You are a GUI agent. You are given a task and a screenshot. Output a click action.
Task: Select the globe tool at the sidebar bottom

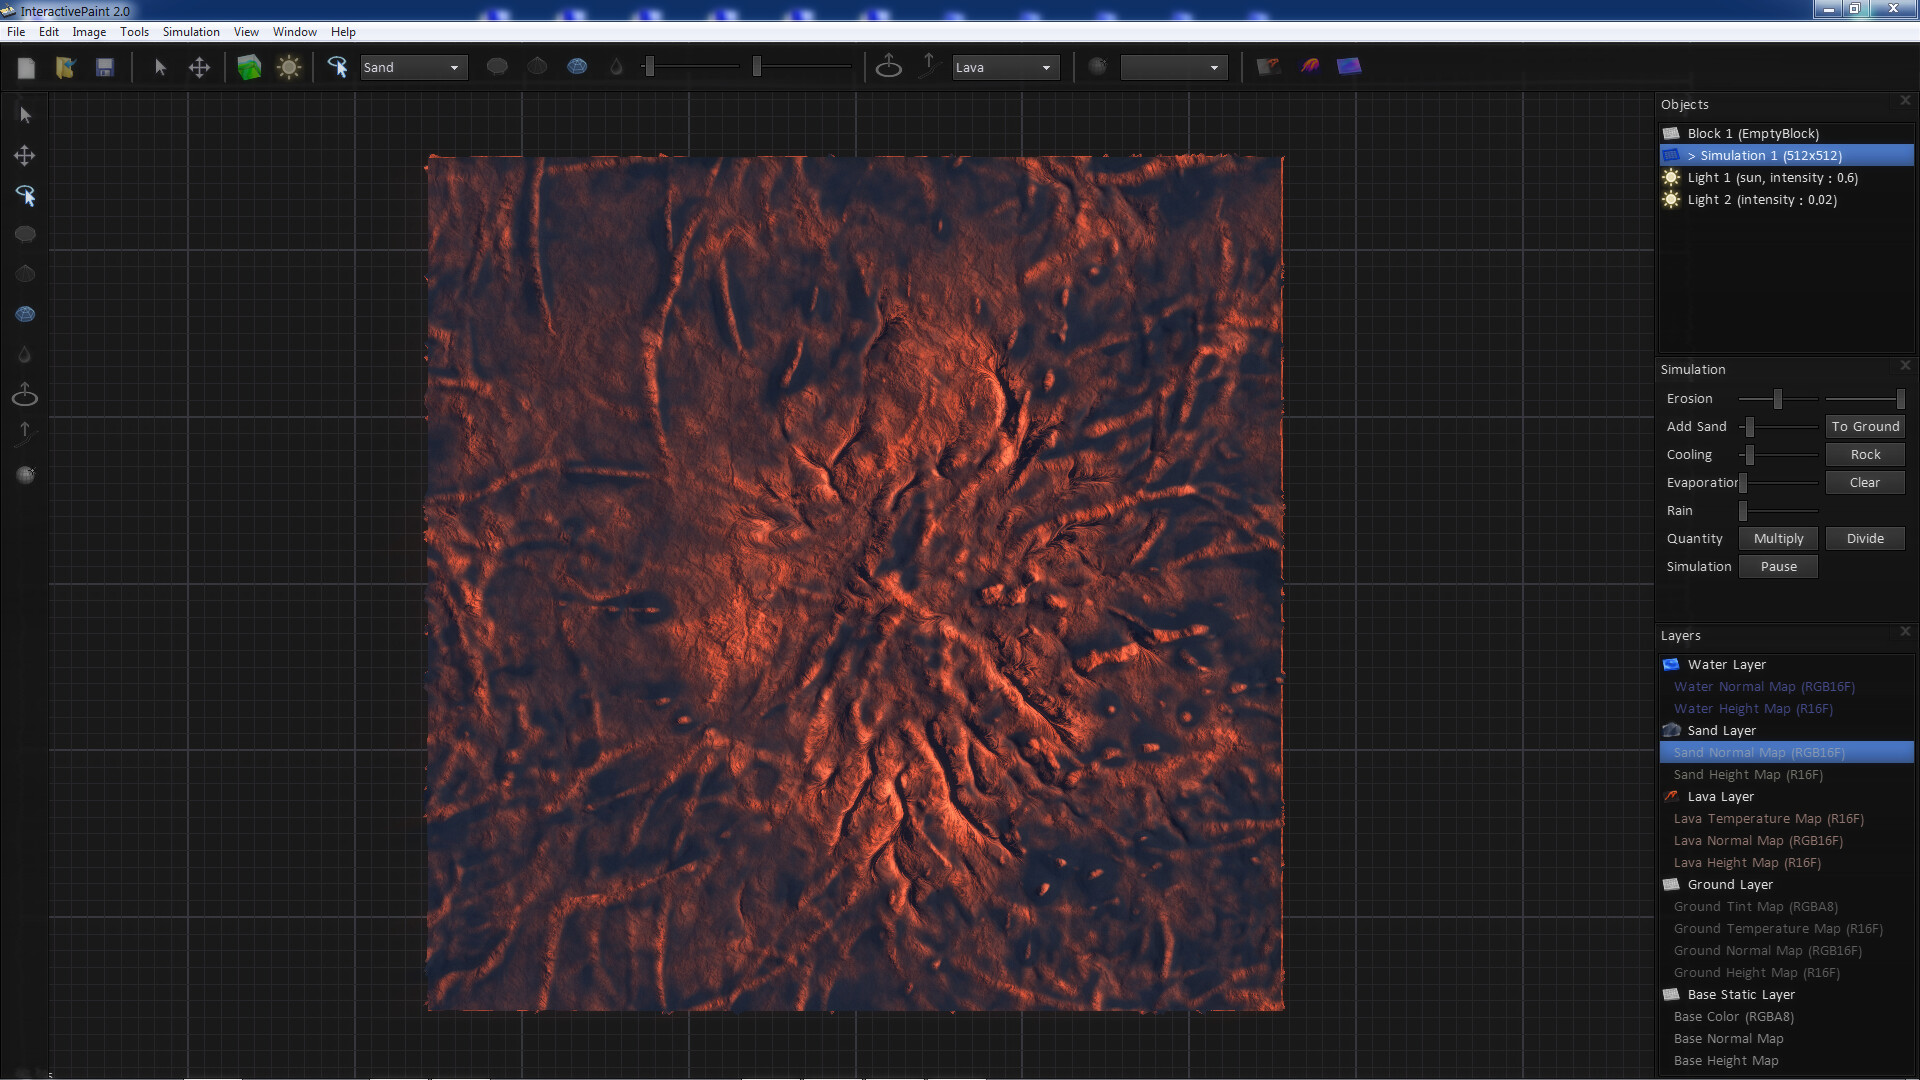(24, 474)
